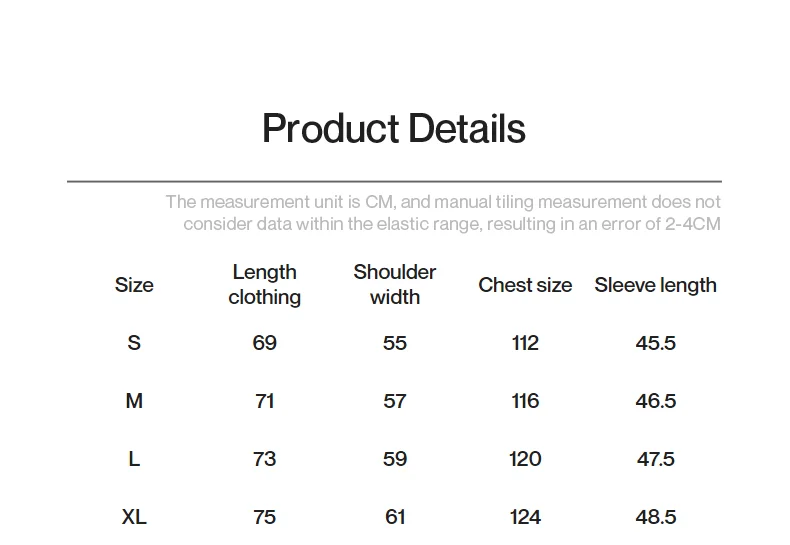Click the 124 chest size value
This screenshot has height=545, width=790.
point(525,517)
